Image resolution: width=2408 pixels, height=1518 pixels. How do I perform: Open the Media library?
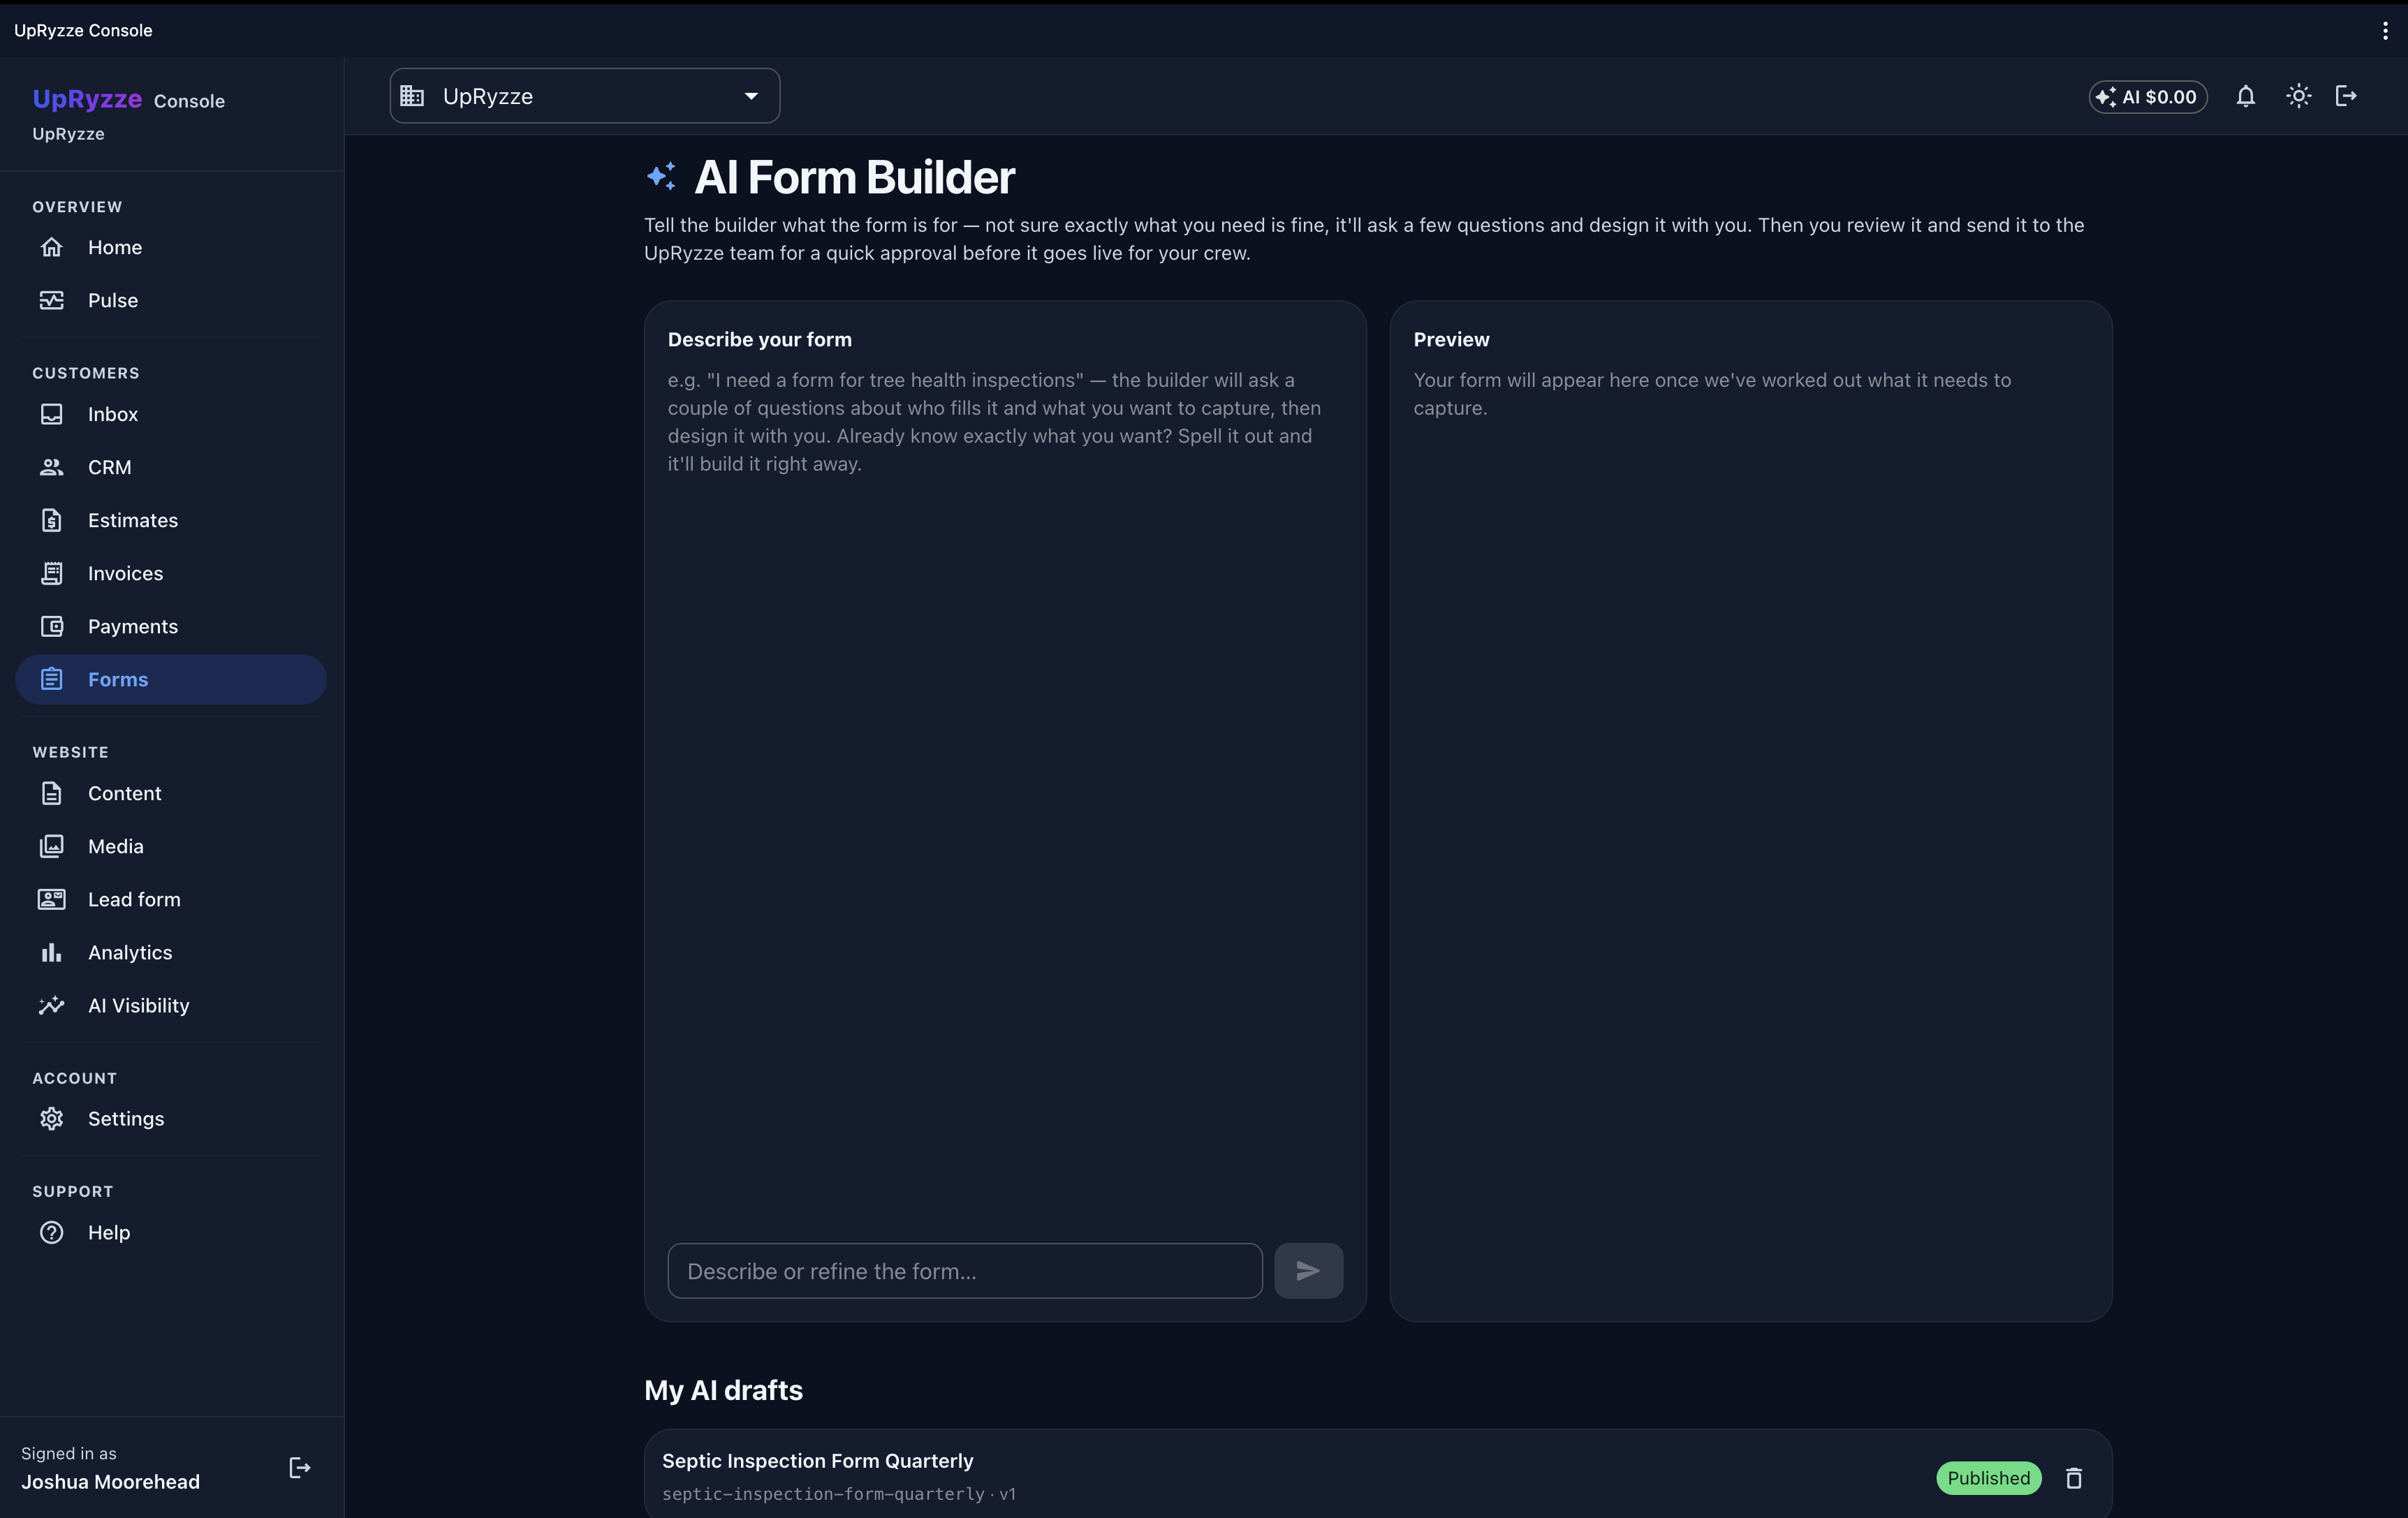point(171,846)
